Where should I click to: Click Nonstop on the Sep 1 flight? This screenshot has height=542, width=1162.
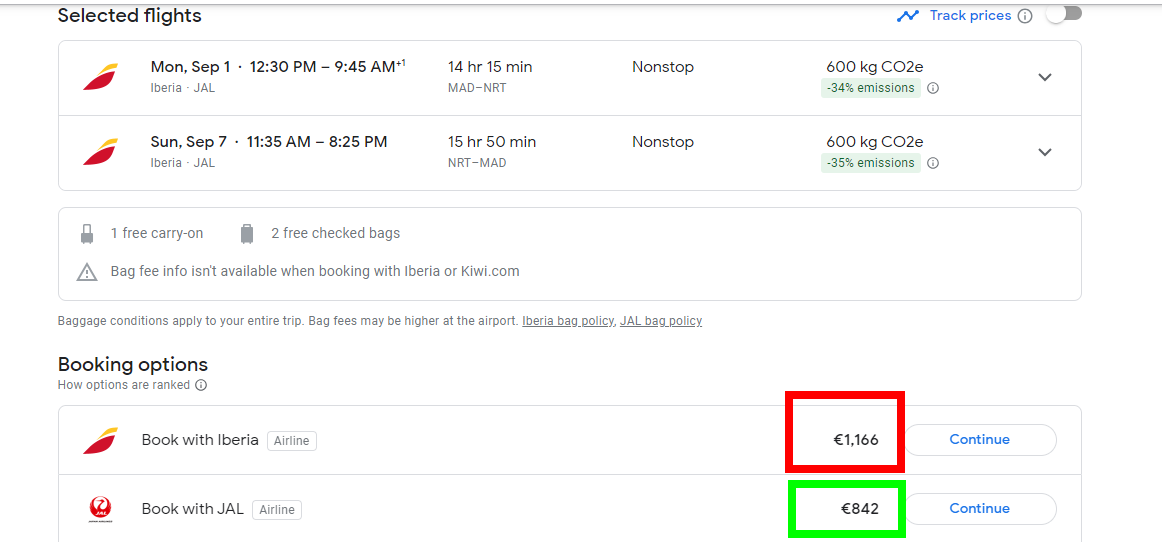click(663, 67)
